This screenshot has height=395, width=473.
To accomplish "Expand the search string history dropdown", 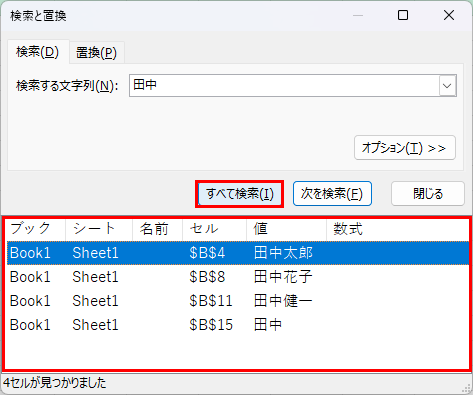I will (x=447, y=86).
